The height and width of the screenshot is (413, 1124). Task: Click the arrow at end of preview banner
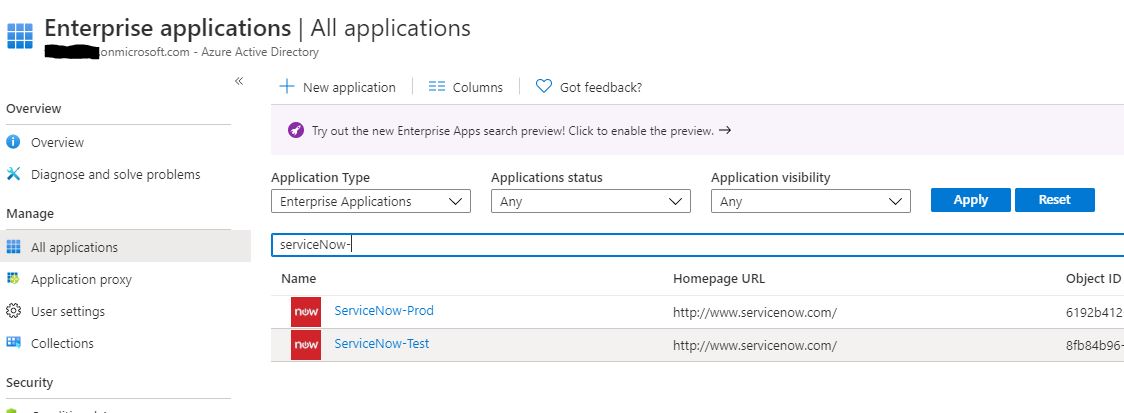[x=725, y=130]
